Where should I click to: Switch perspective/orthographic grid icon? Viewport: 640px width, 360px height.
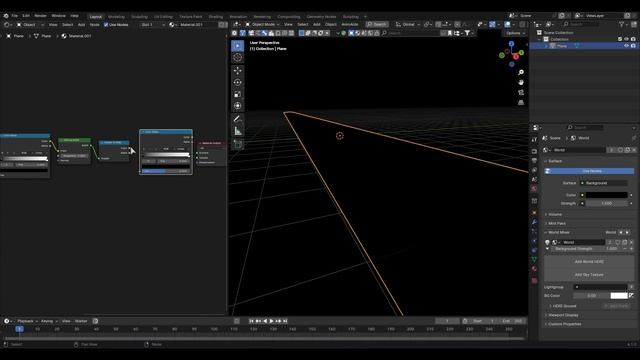click(x=521, y=102)
